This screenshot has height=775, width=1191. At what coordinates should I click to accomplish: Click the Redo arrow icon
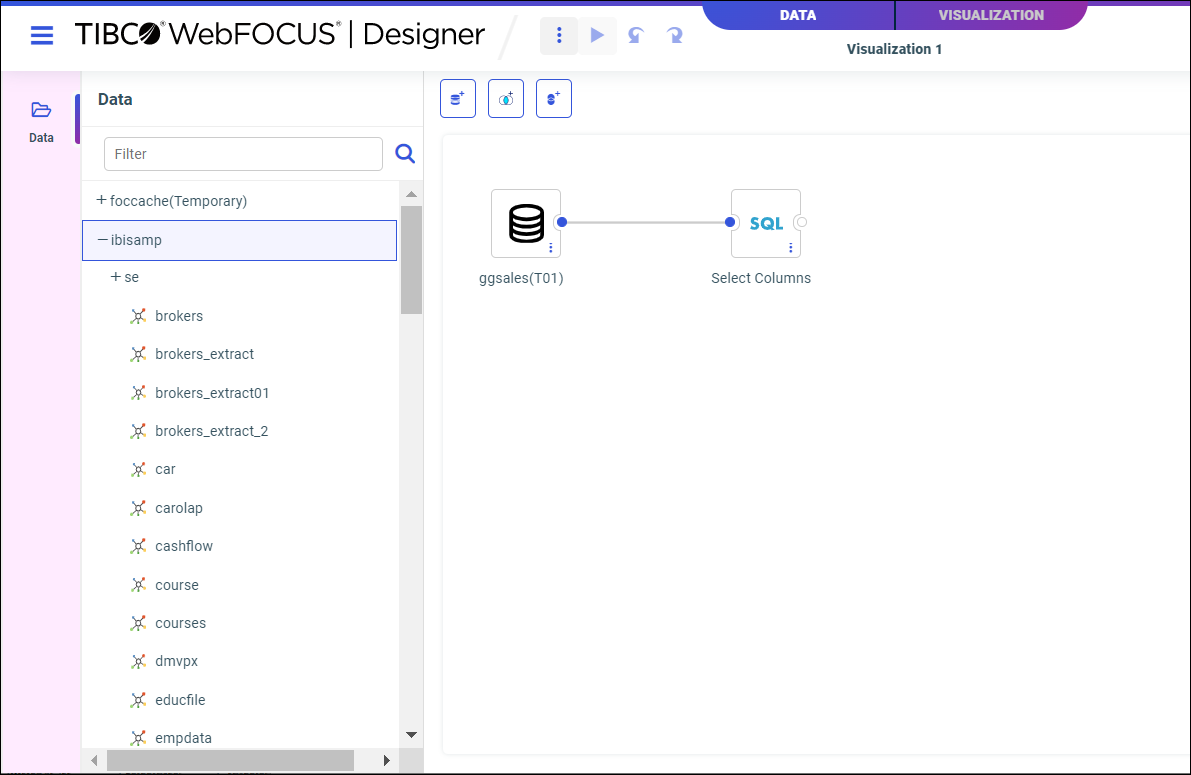point(674,35)
